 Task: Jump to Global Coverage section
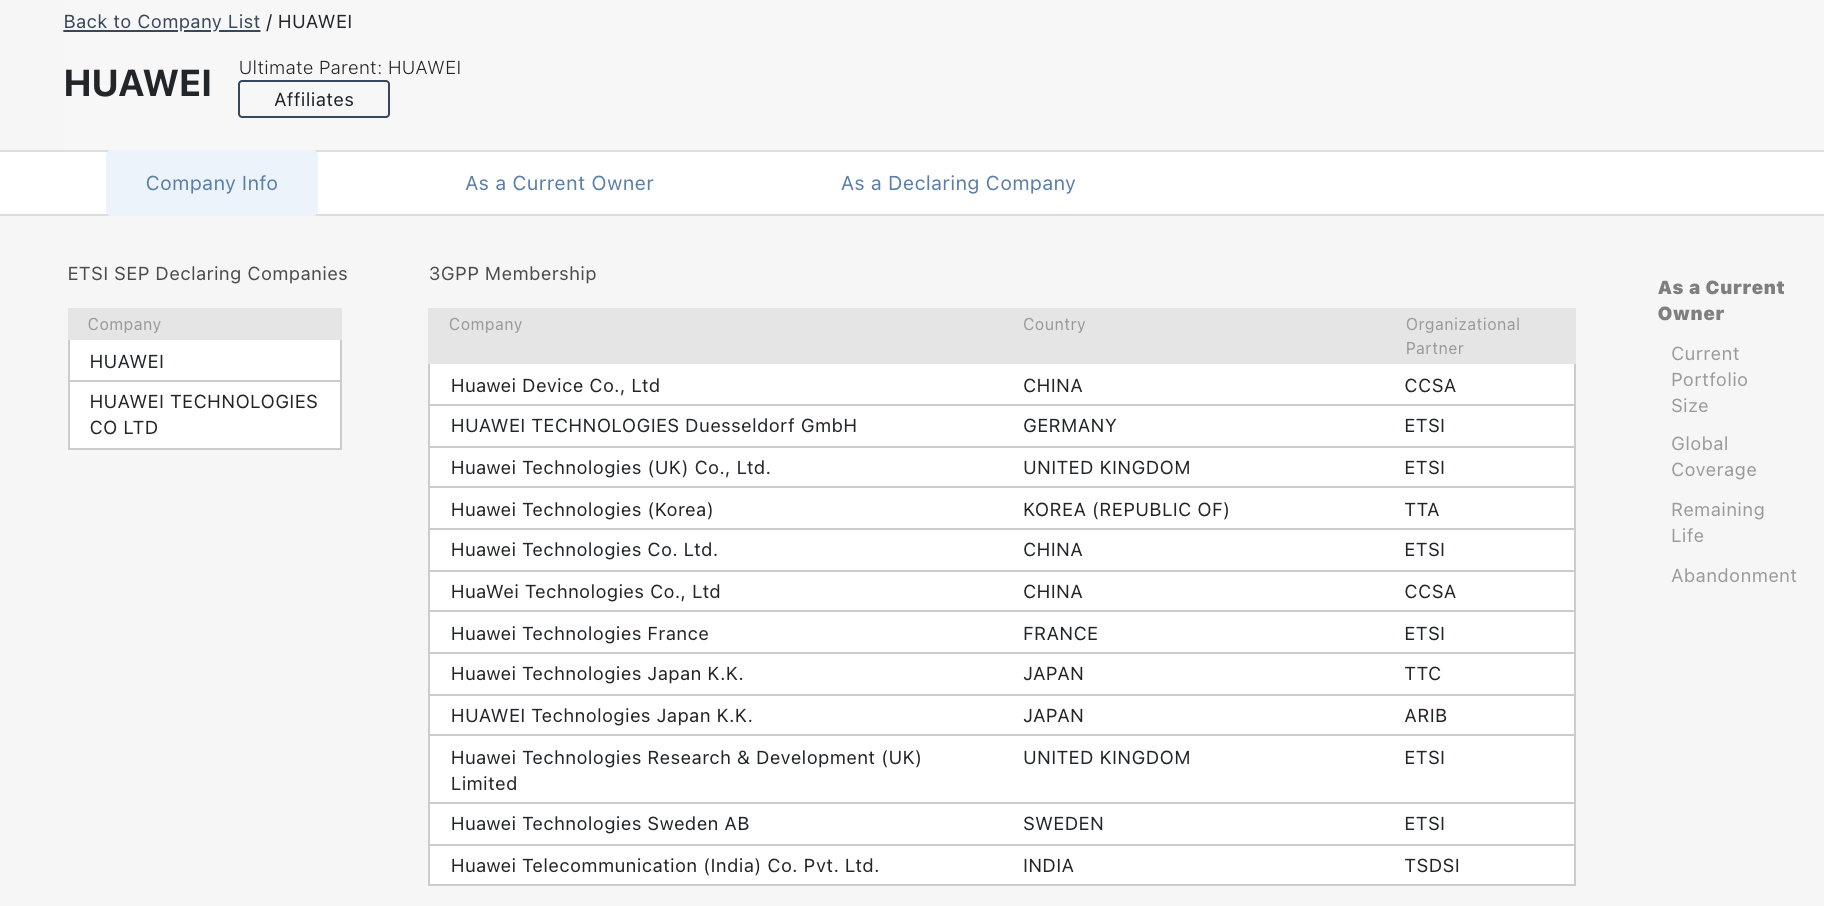1713,457
